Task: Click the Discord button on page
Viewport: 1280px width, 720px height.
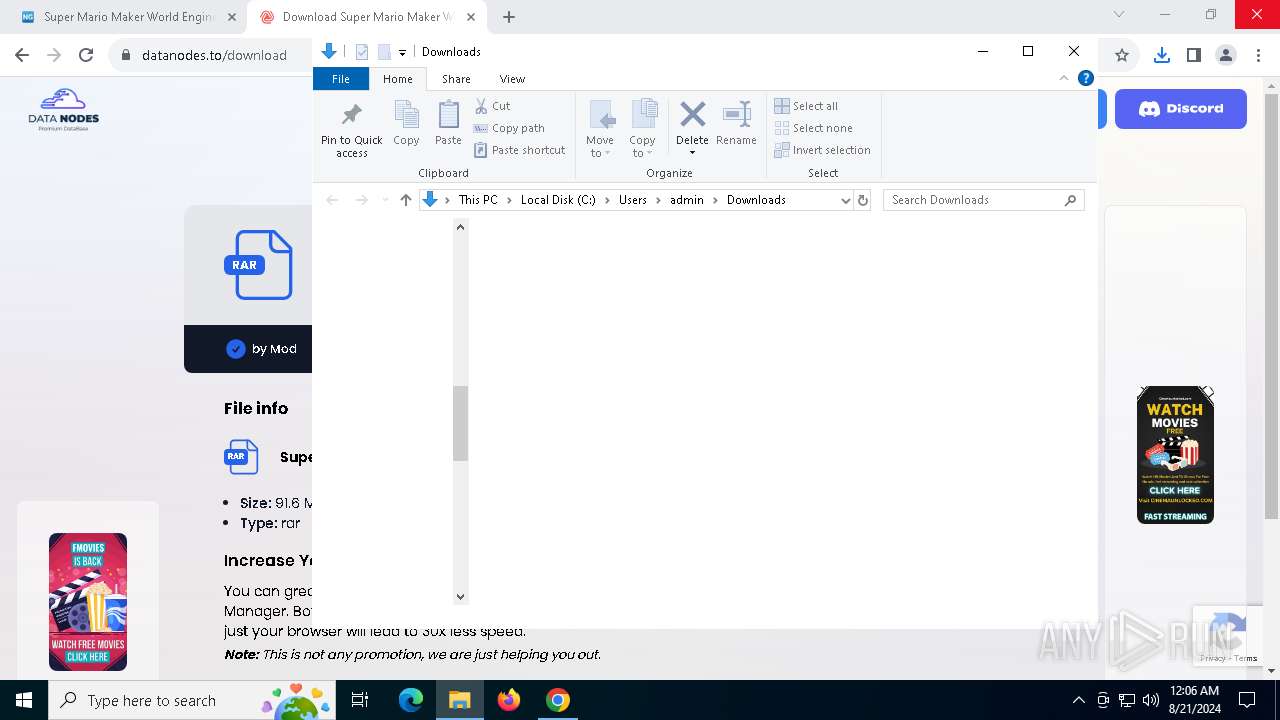Action: pyautogui.click(x=1181, y=108)
